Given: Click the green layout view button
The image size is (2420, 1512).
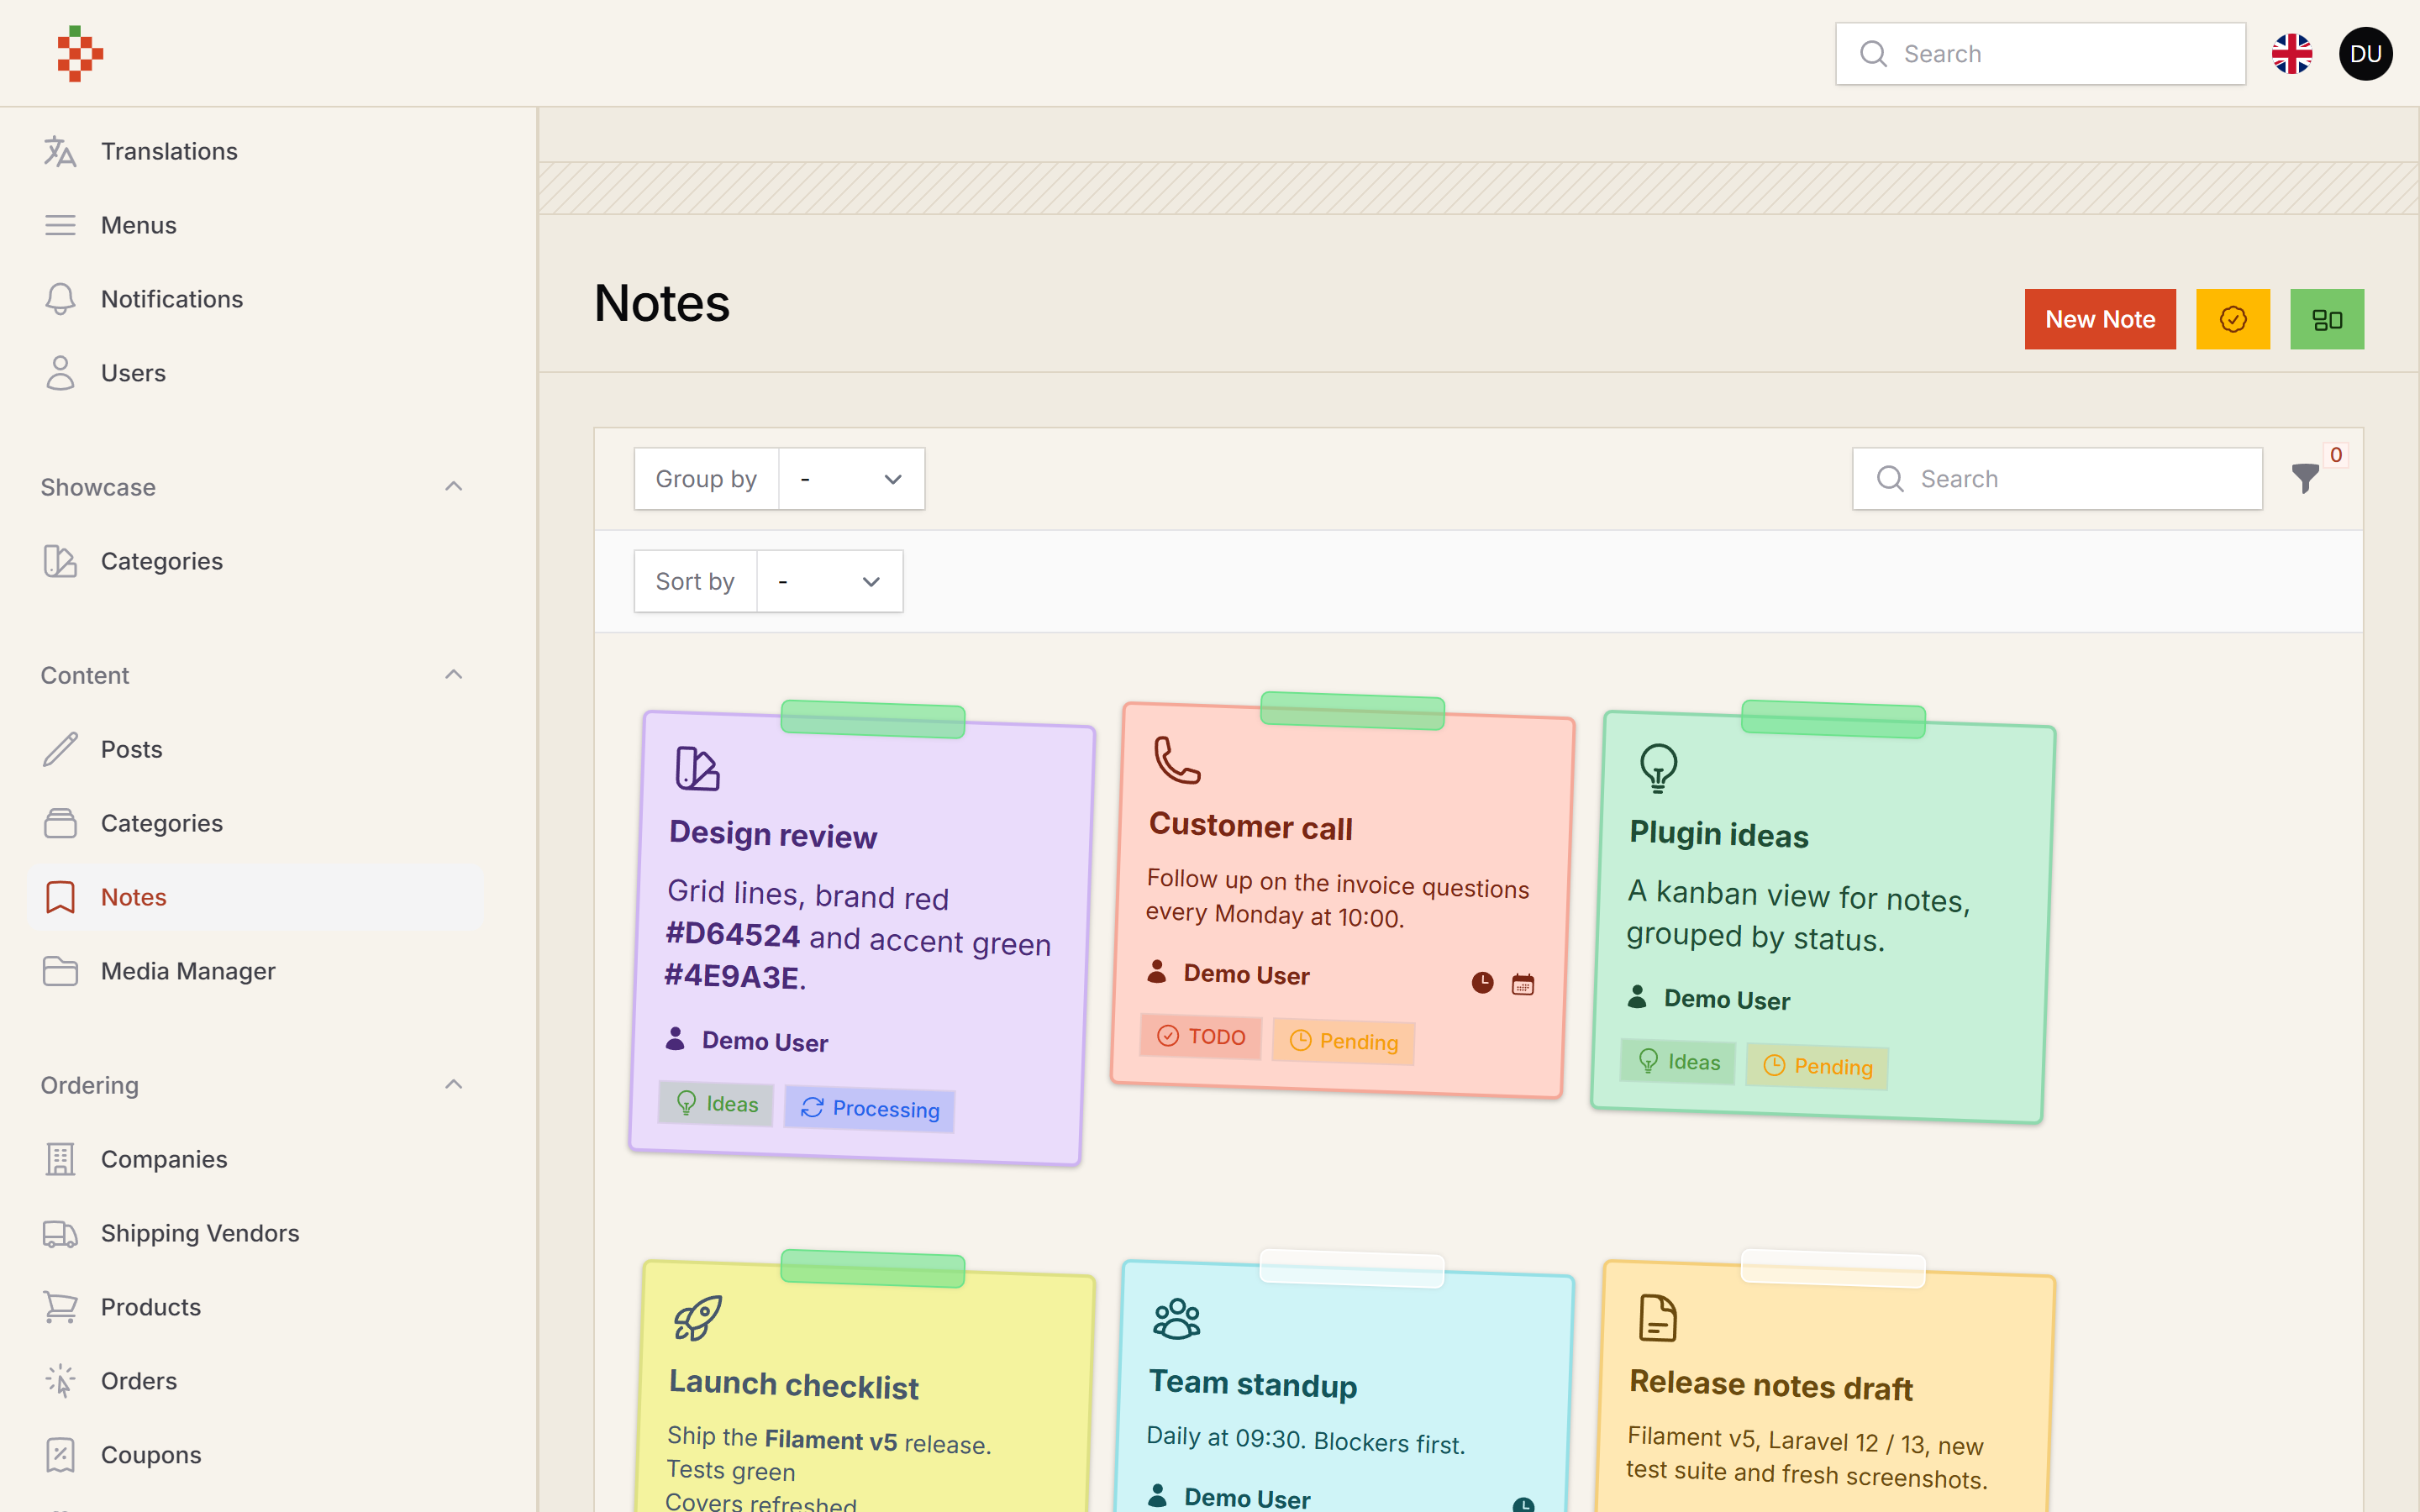Looking at the screenshot, I should (x=2326, y=319).
